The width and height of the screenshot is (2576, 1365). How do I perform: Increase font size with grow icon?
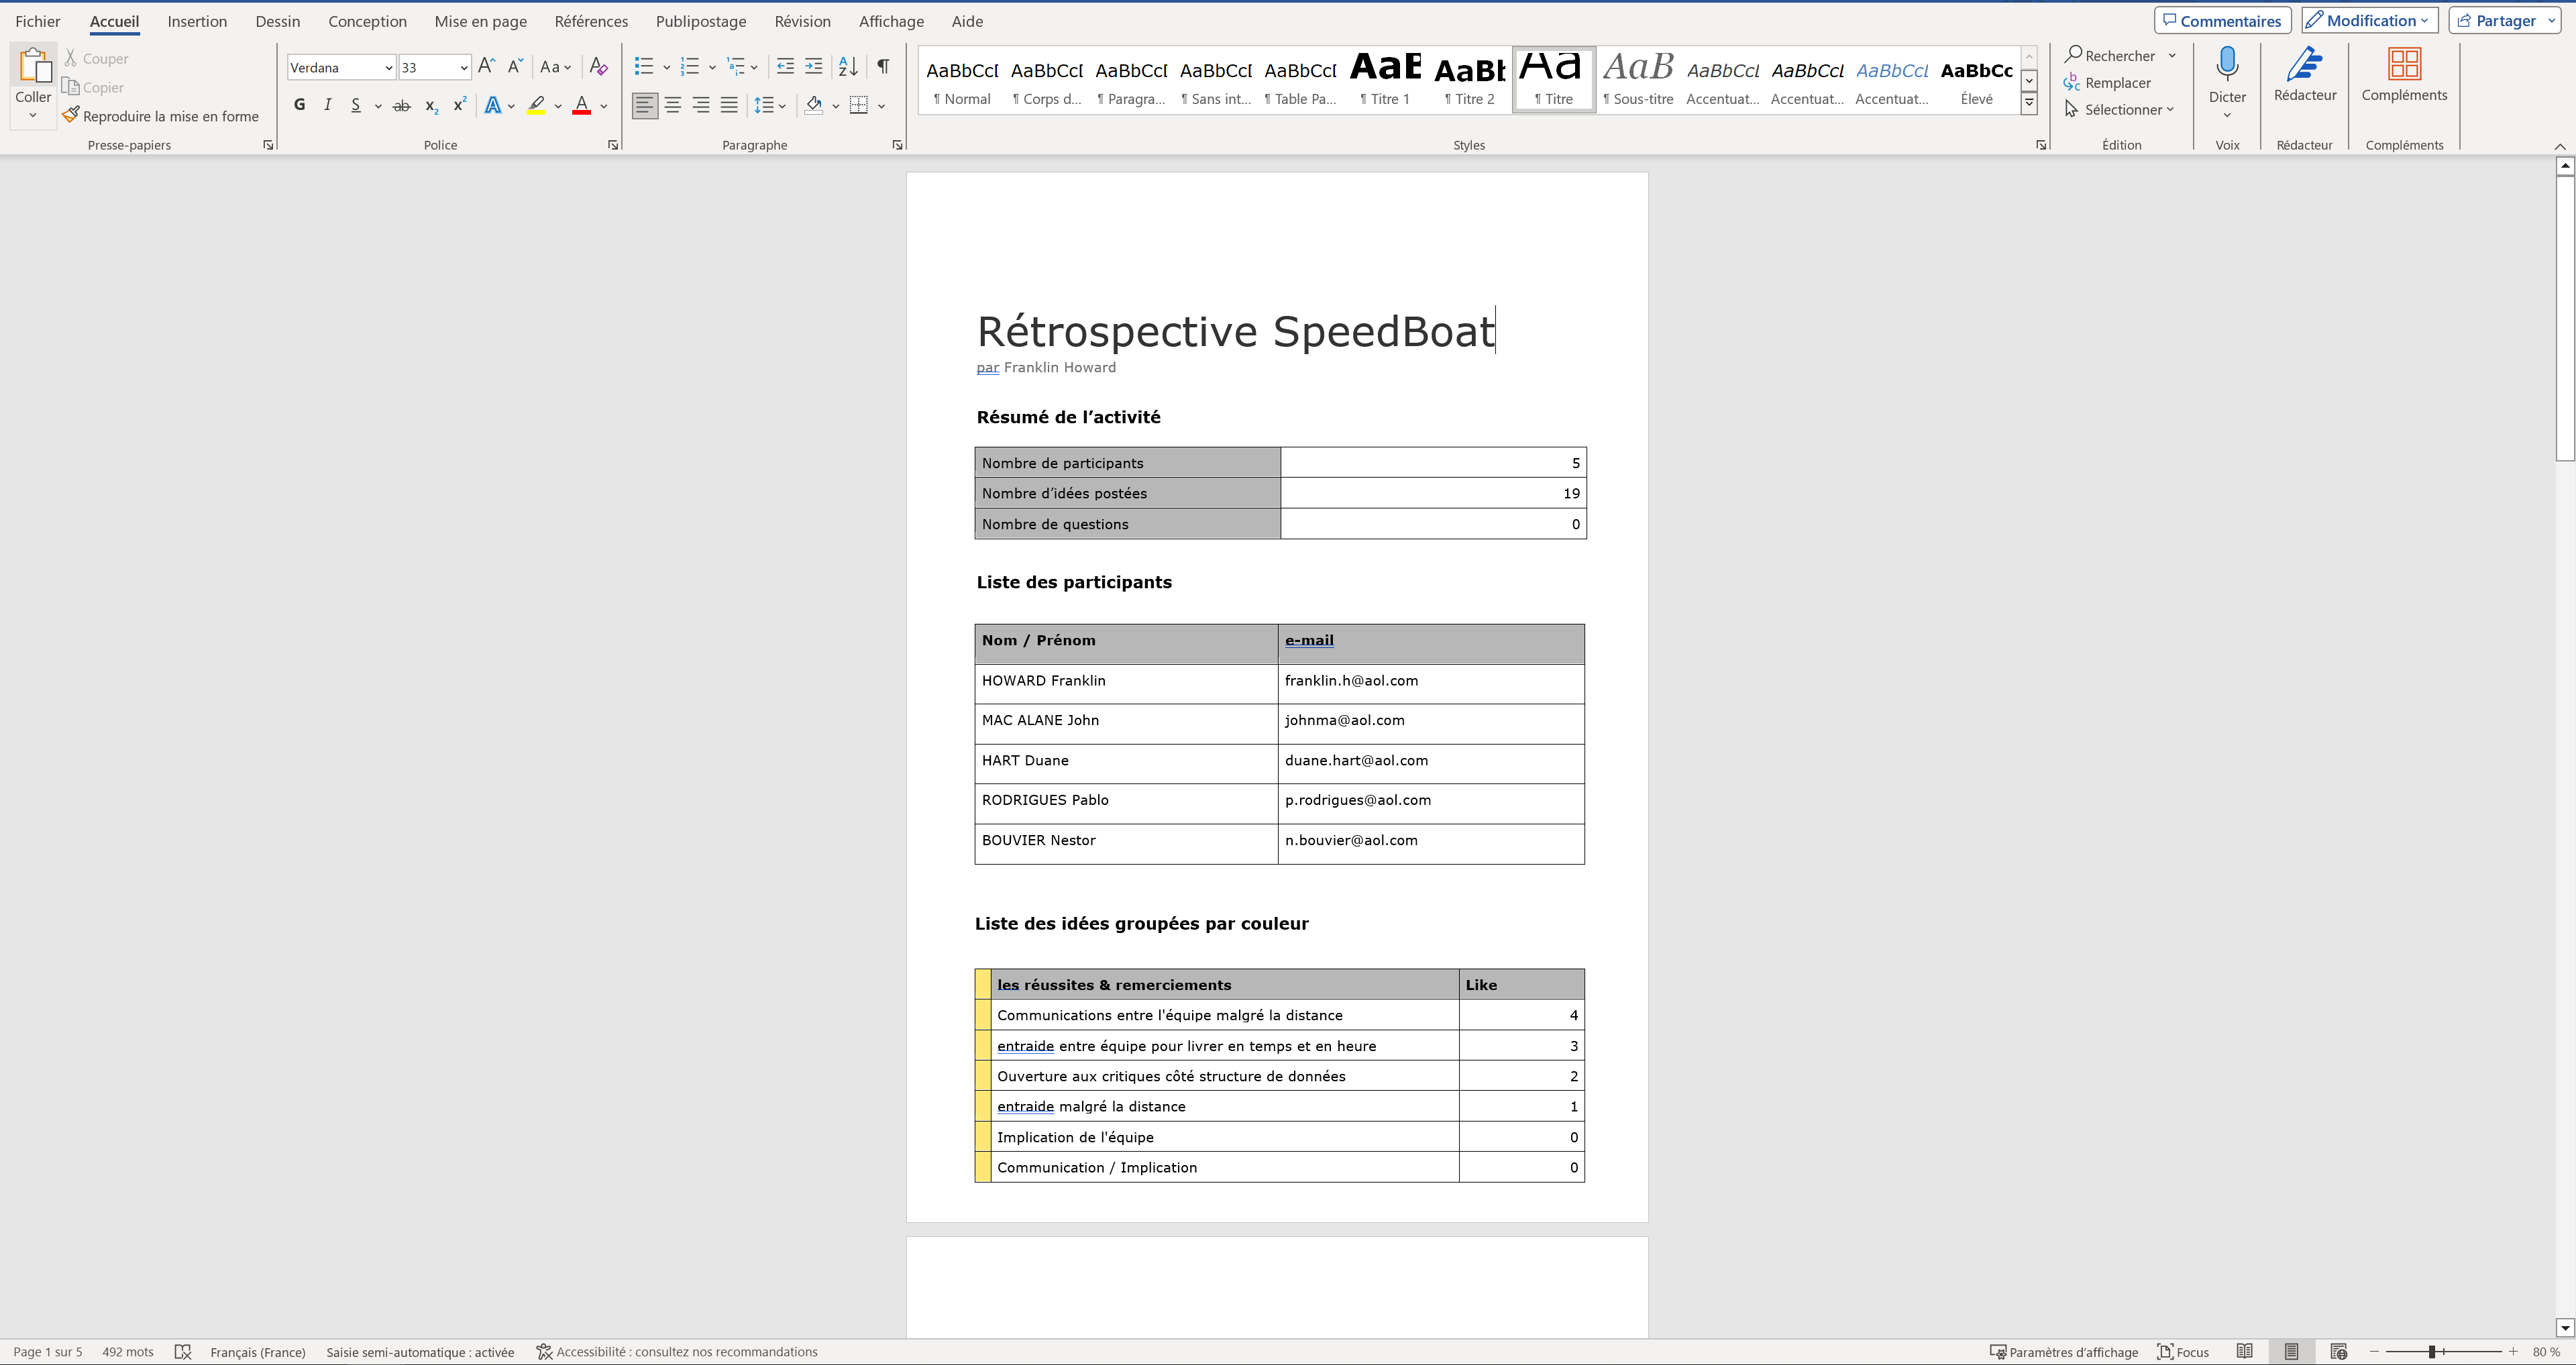point(486,67)
